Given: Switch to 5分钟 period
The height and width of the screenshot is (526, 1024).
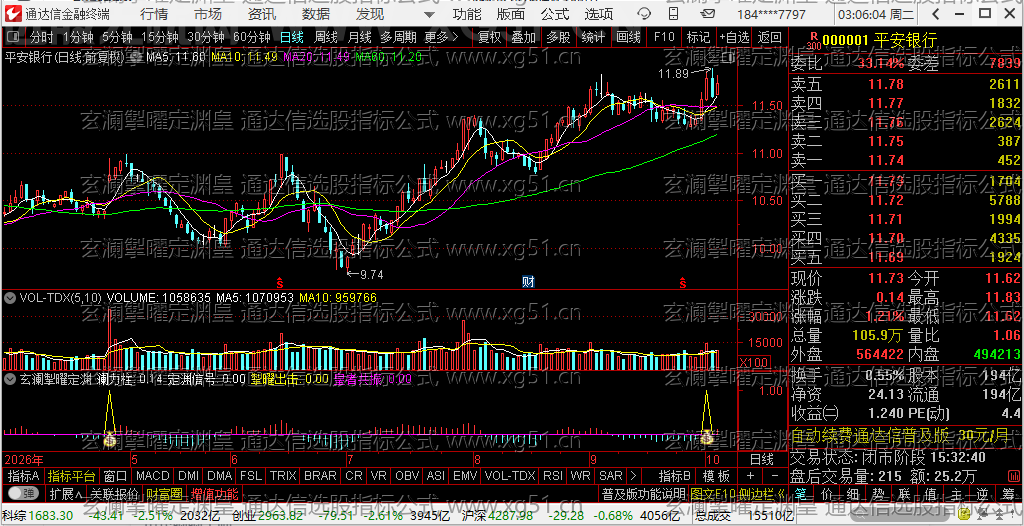Looking at the screenshot, I should [116, 38].
